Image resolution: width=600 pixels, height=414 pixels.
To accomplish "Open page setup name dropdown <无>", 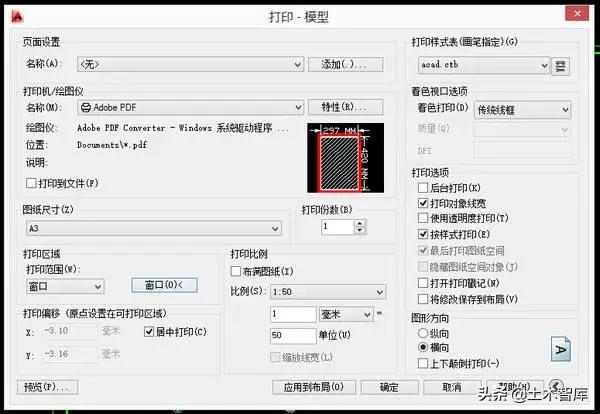I will click(190, 64).
